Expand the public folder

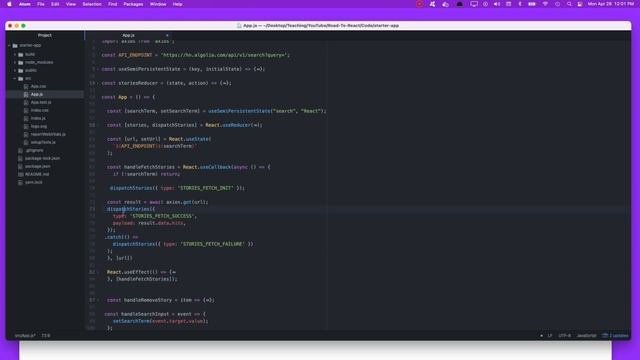tap(15, 71)
